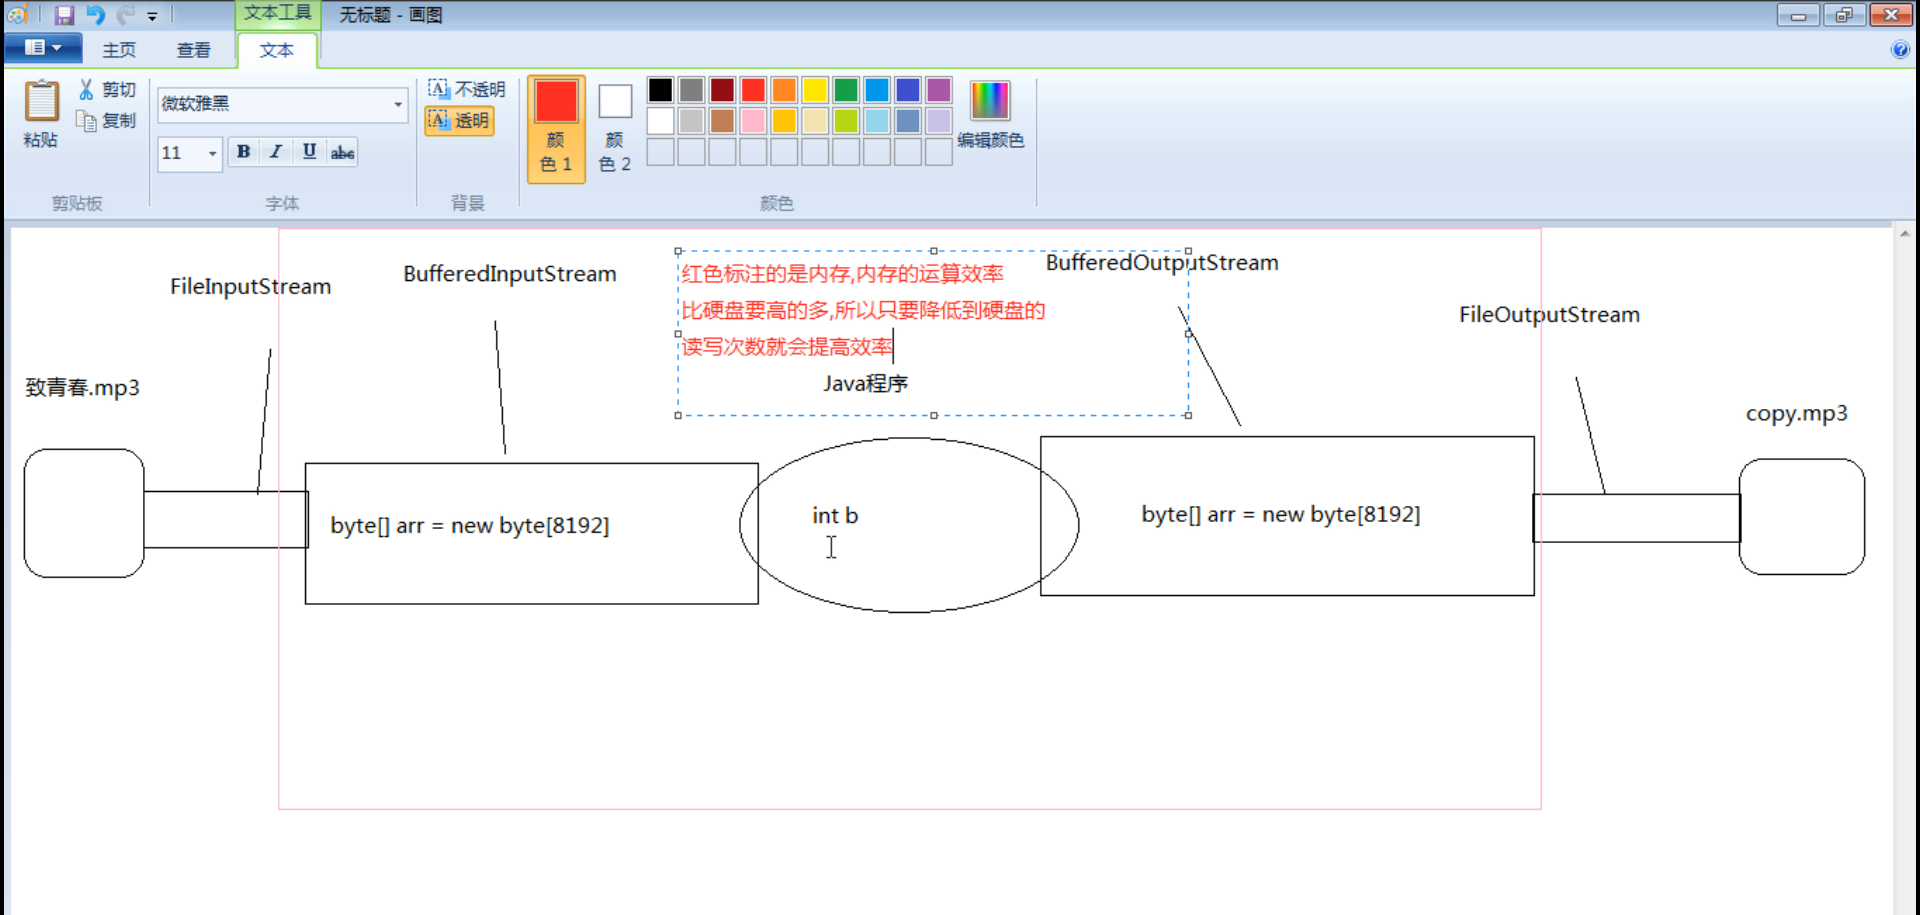Pick the green color swatch
This screenshot has height=915, width=1920.
point(846,90)
